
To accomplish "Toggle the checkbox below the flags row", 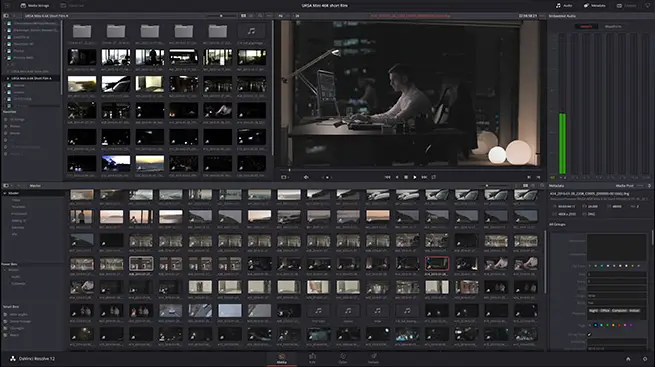I will point(589,334).
